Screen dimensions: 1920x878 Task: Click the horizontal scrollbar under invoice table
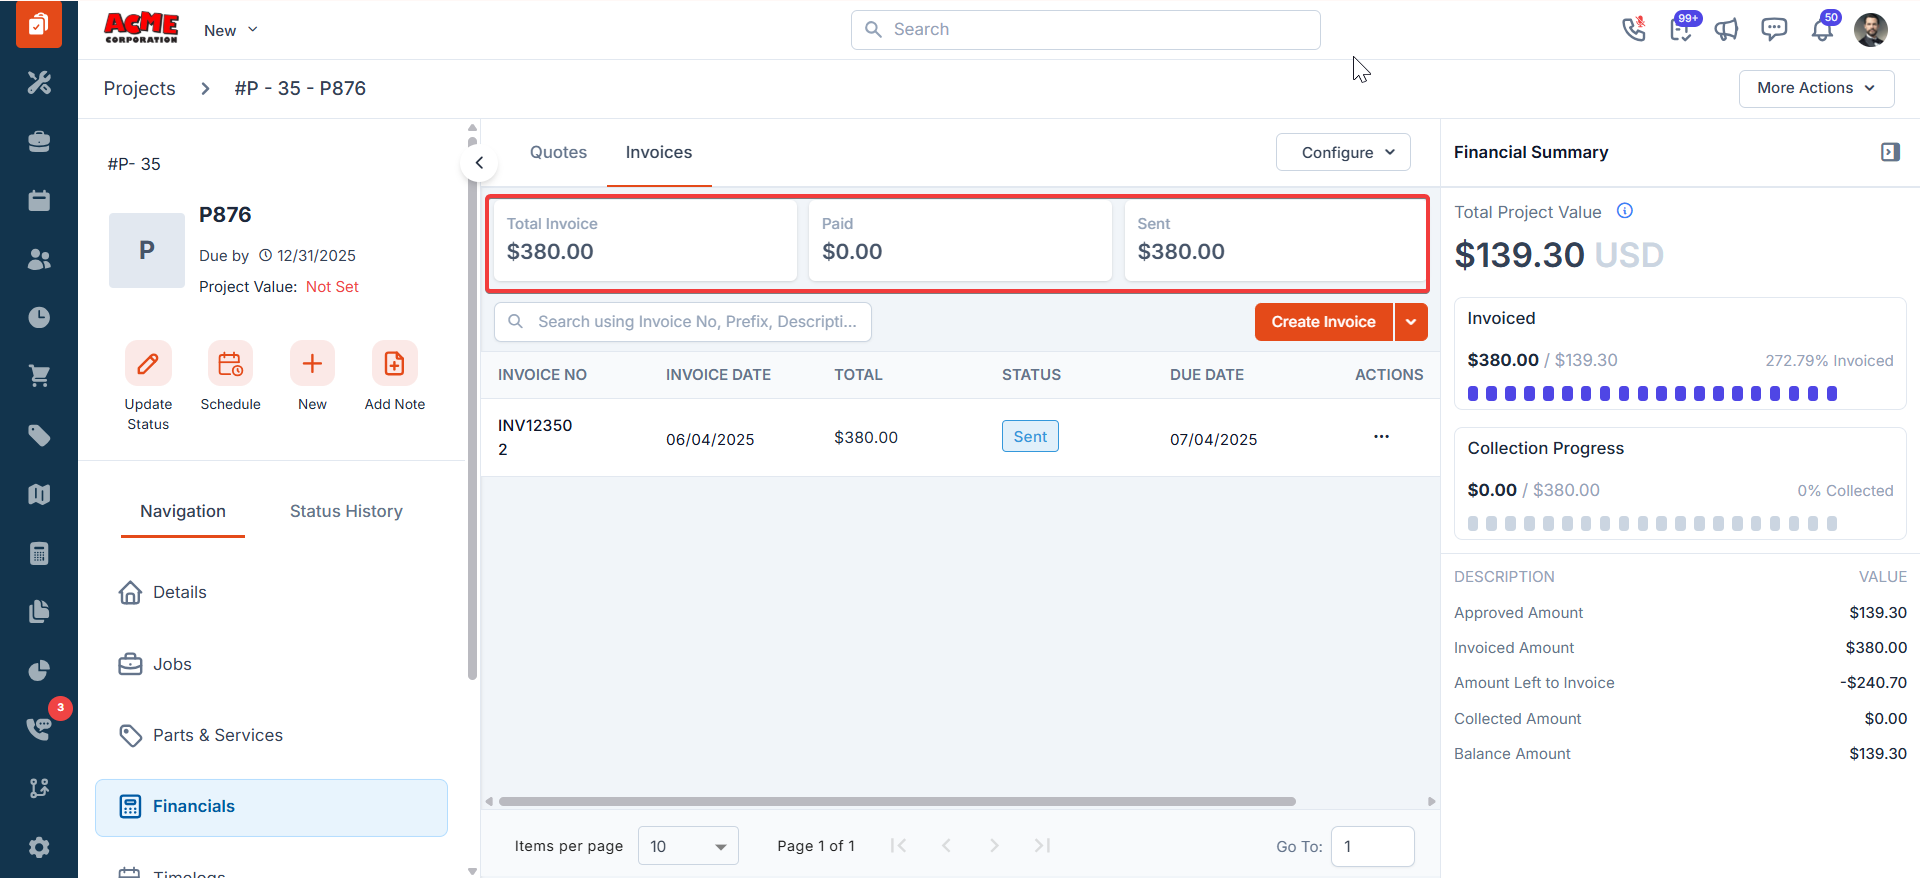click(x=897, y=801)
